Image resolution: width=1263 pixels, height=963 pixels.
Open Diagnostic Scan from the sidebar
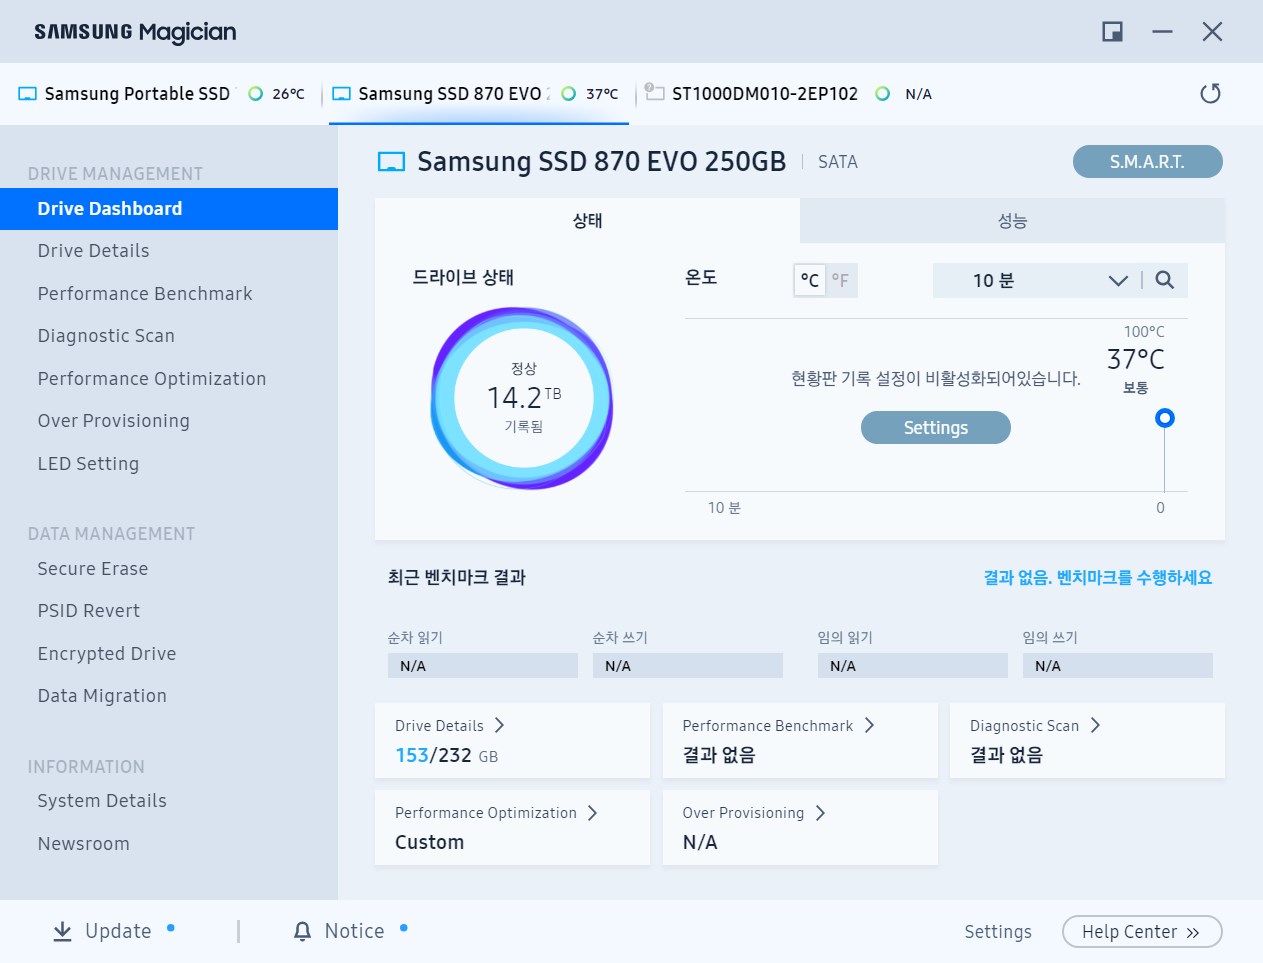point(106,335)
